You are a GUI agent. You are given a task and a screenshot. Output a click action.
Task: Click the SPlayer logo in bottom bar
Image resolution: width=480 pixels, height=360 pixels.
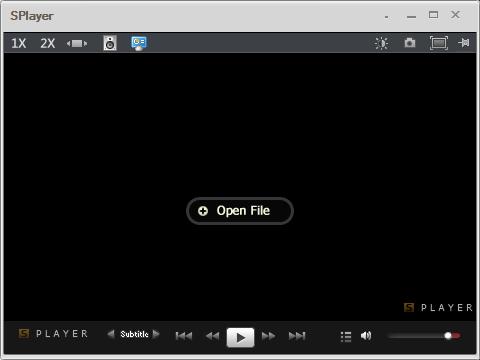53,334
